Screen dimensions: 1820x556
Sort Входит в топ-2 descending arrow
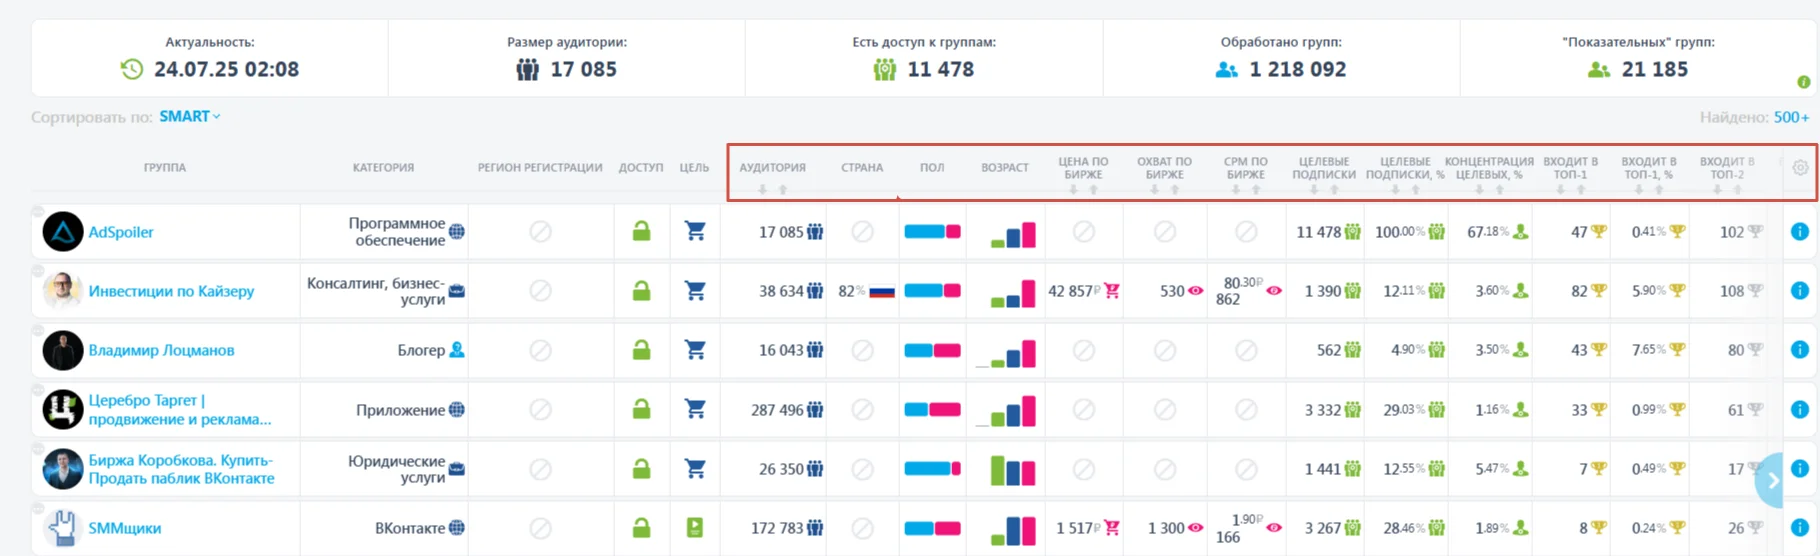point(1716,189)
